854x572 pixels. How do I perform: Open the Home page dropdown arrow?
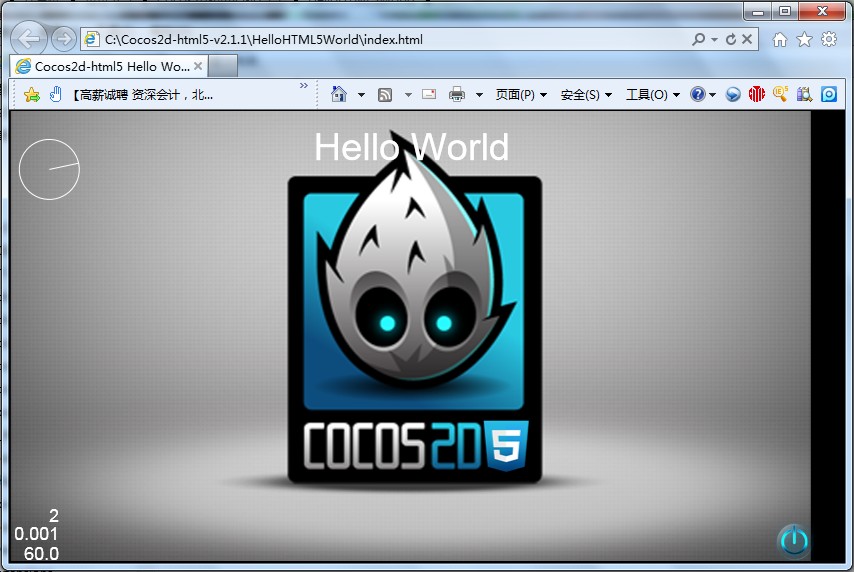click(361, 95)
